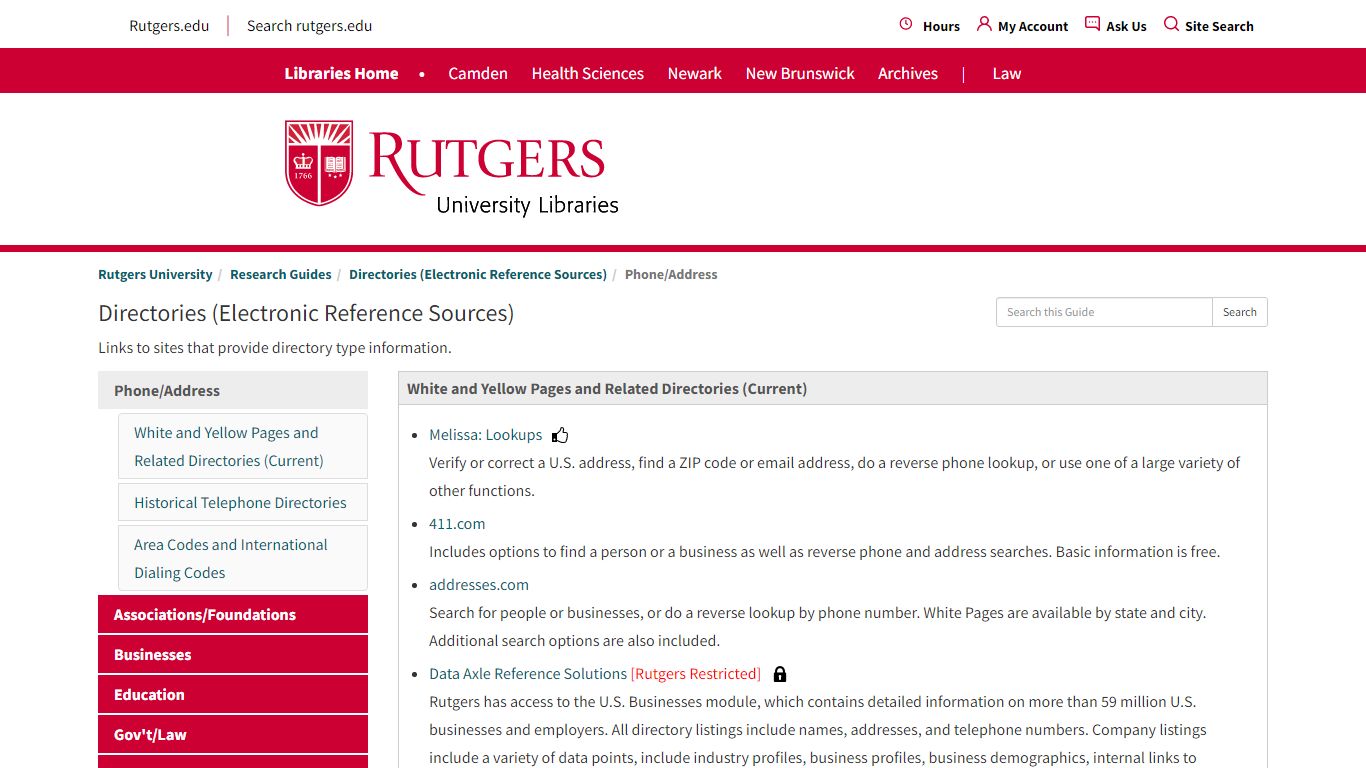Screen dimensions: 1366x768
Task: Open White and Yellow Pages sidebar item
Action: 243,447
